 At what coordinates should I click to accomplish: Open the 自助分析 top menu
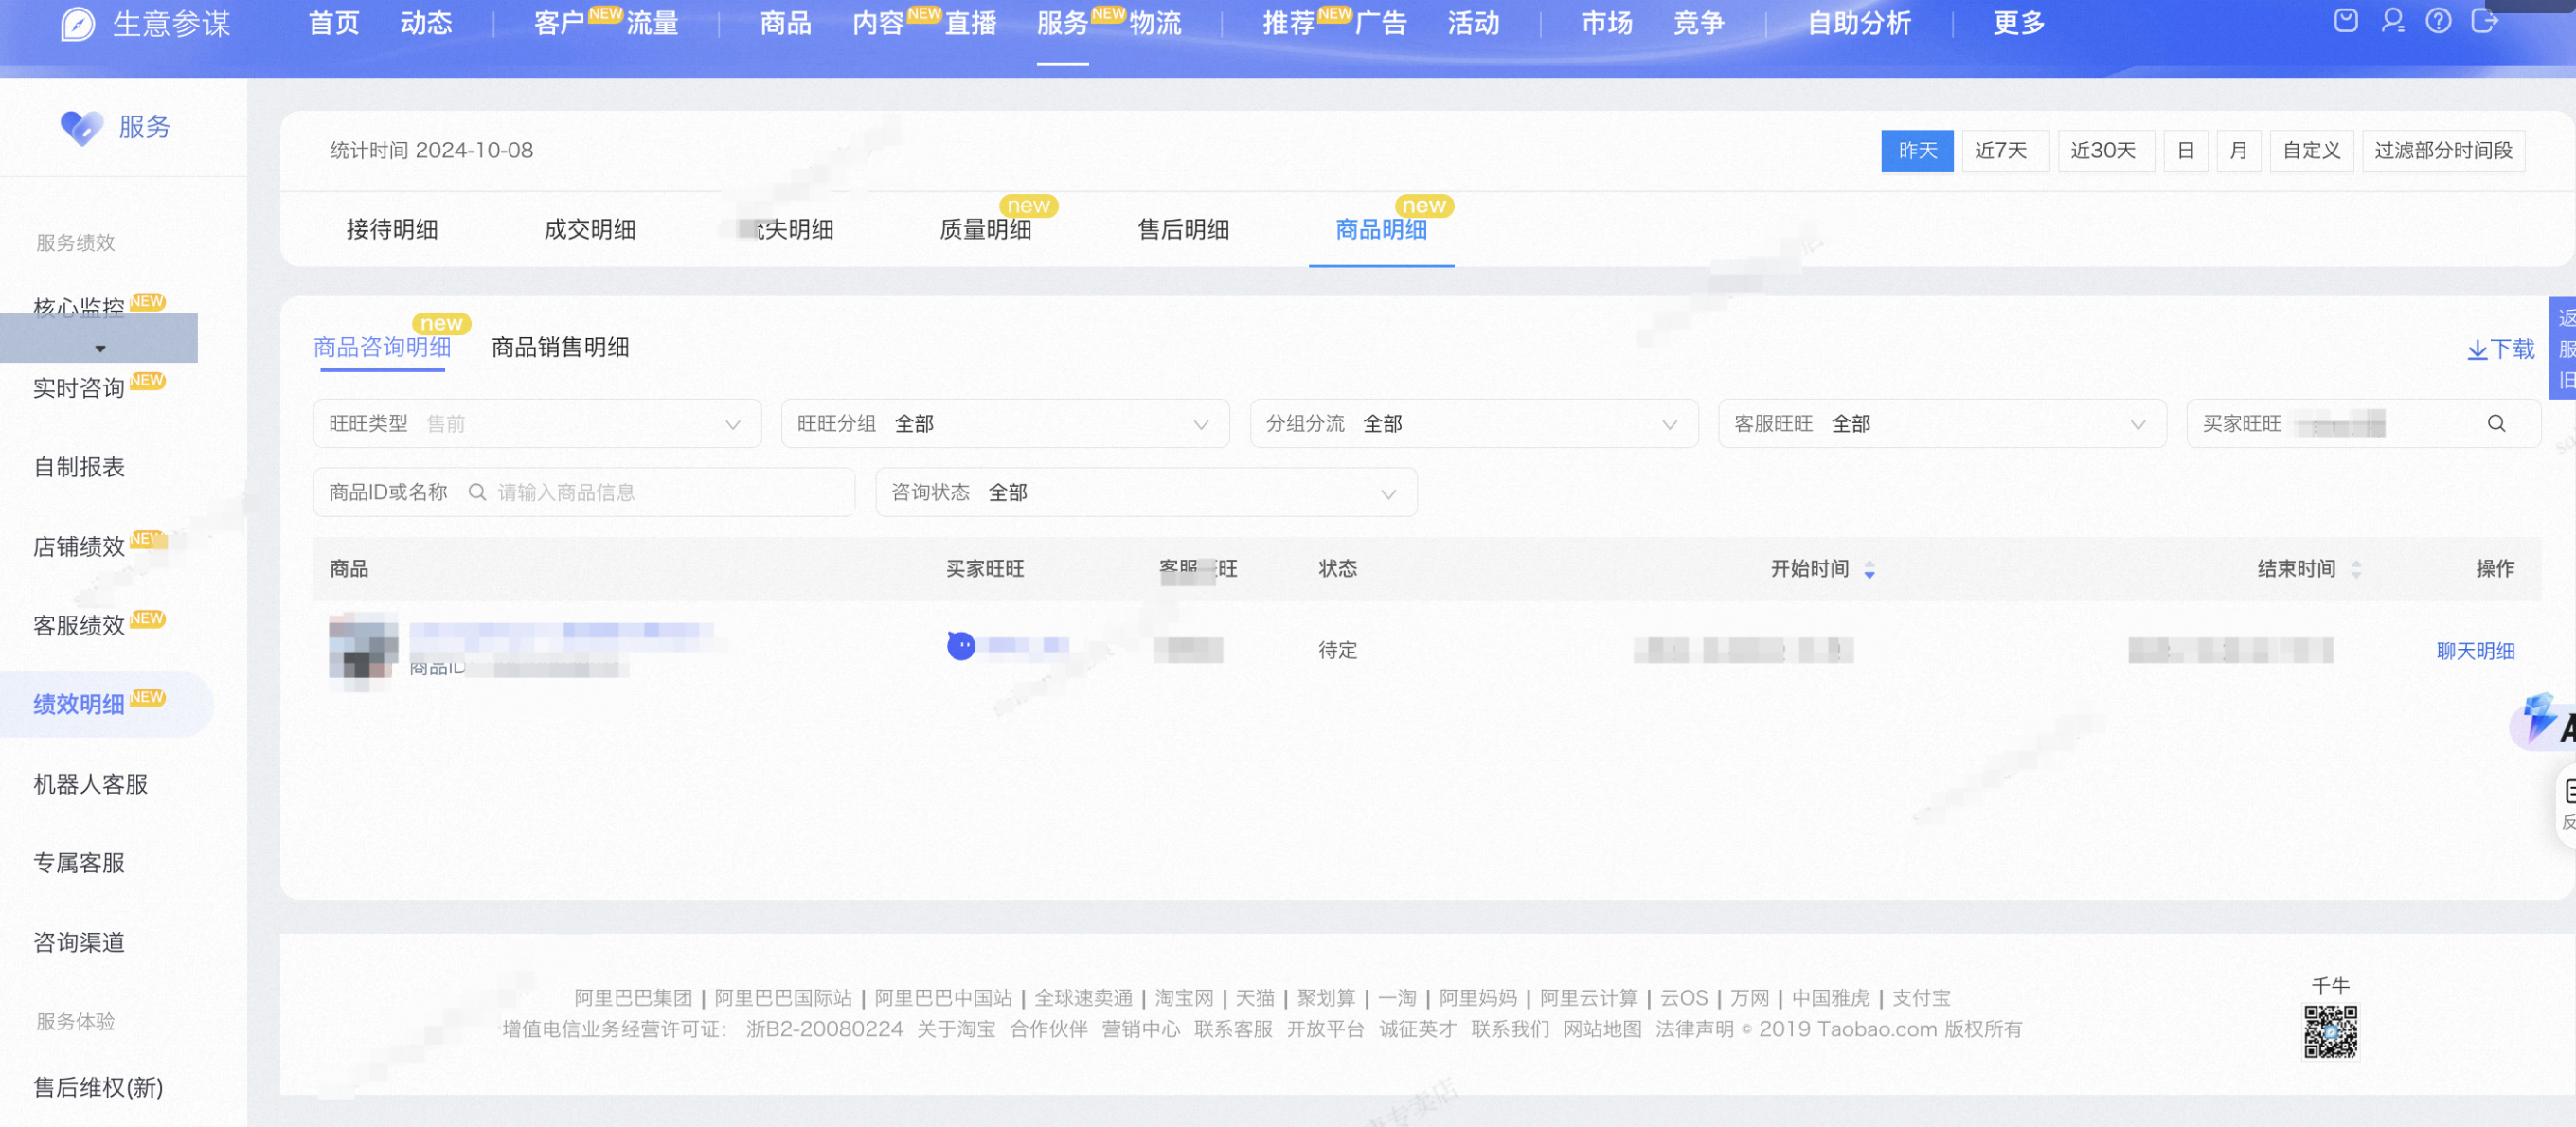coord(1859,24)
